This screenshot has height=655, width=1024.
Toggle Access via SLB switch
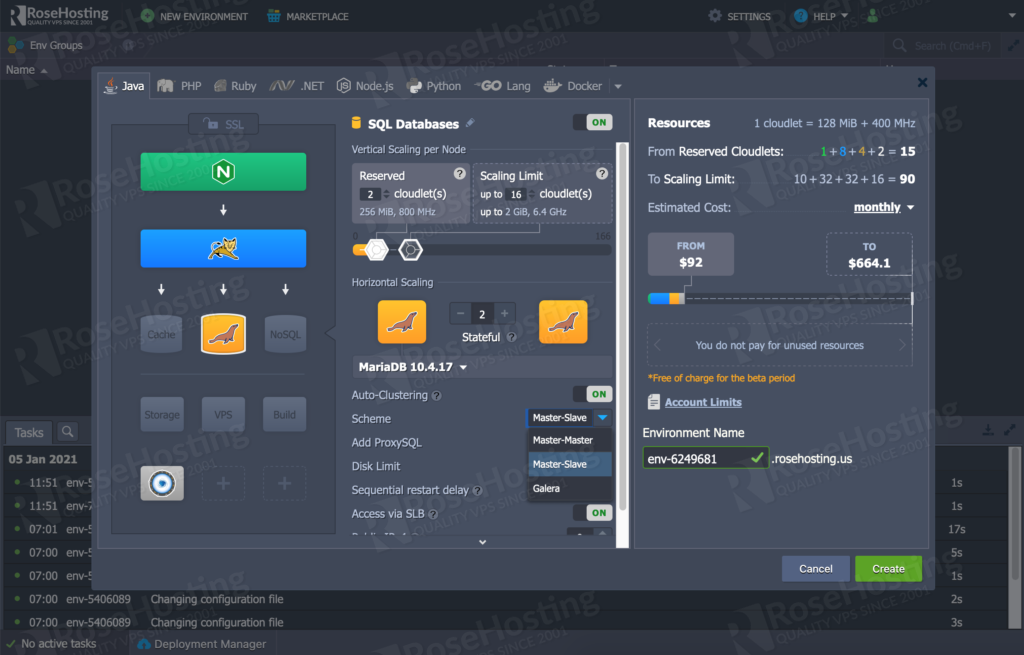click(x=592, y=513)
